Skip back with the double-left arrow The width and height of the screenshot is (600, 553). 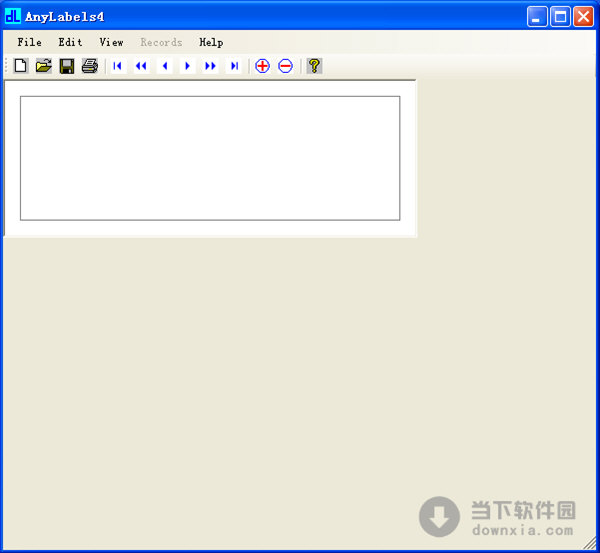pyautogui.click(x=141, y=66)
